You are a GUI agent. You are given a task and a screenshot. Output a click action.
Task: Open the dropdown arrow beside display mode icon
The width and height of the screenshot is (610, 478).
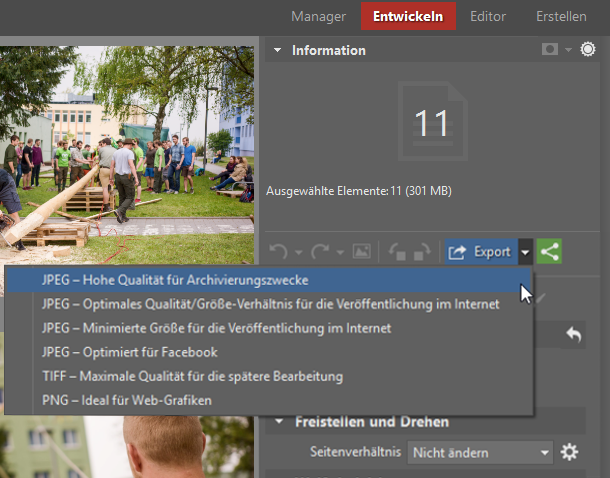tap(568, 50)
